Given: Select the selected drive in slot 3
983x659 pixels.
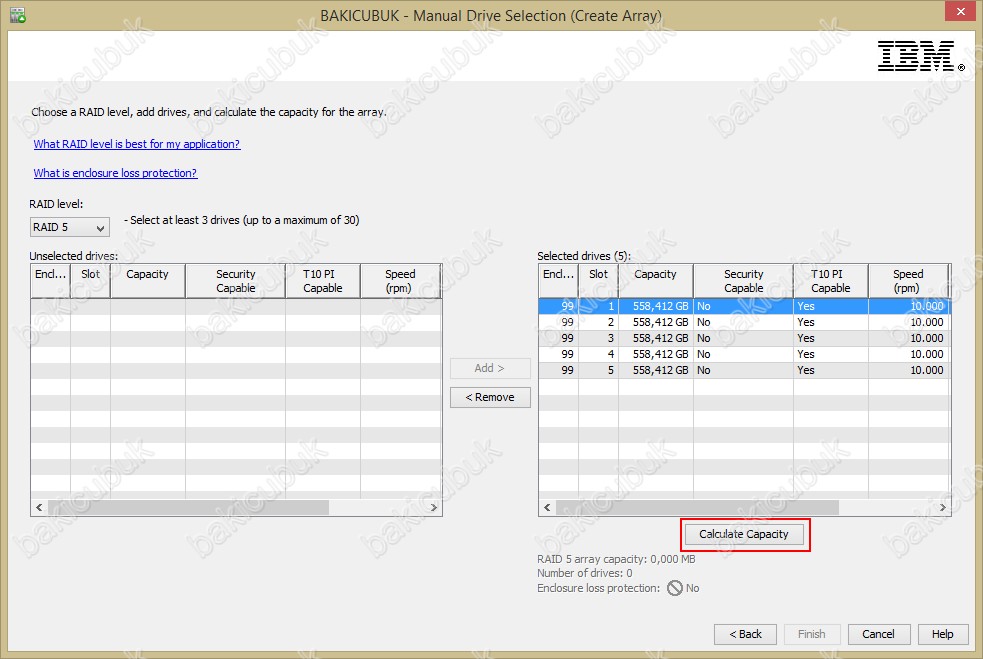Looking at the screenshot, I should [x=744, y=338].
